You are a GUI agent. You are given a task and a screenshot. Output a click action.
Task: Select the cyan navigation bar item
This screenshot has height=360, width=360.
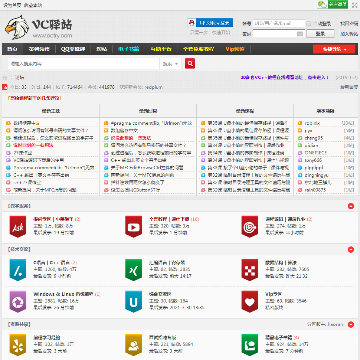click(128, 49)
